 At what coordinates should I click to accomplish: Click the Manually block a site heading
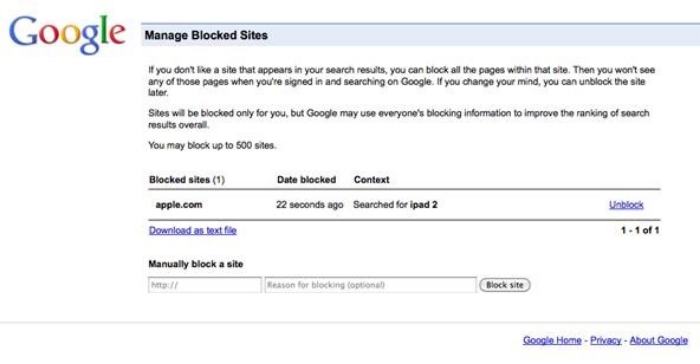pos(196,264)
